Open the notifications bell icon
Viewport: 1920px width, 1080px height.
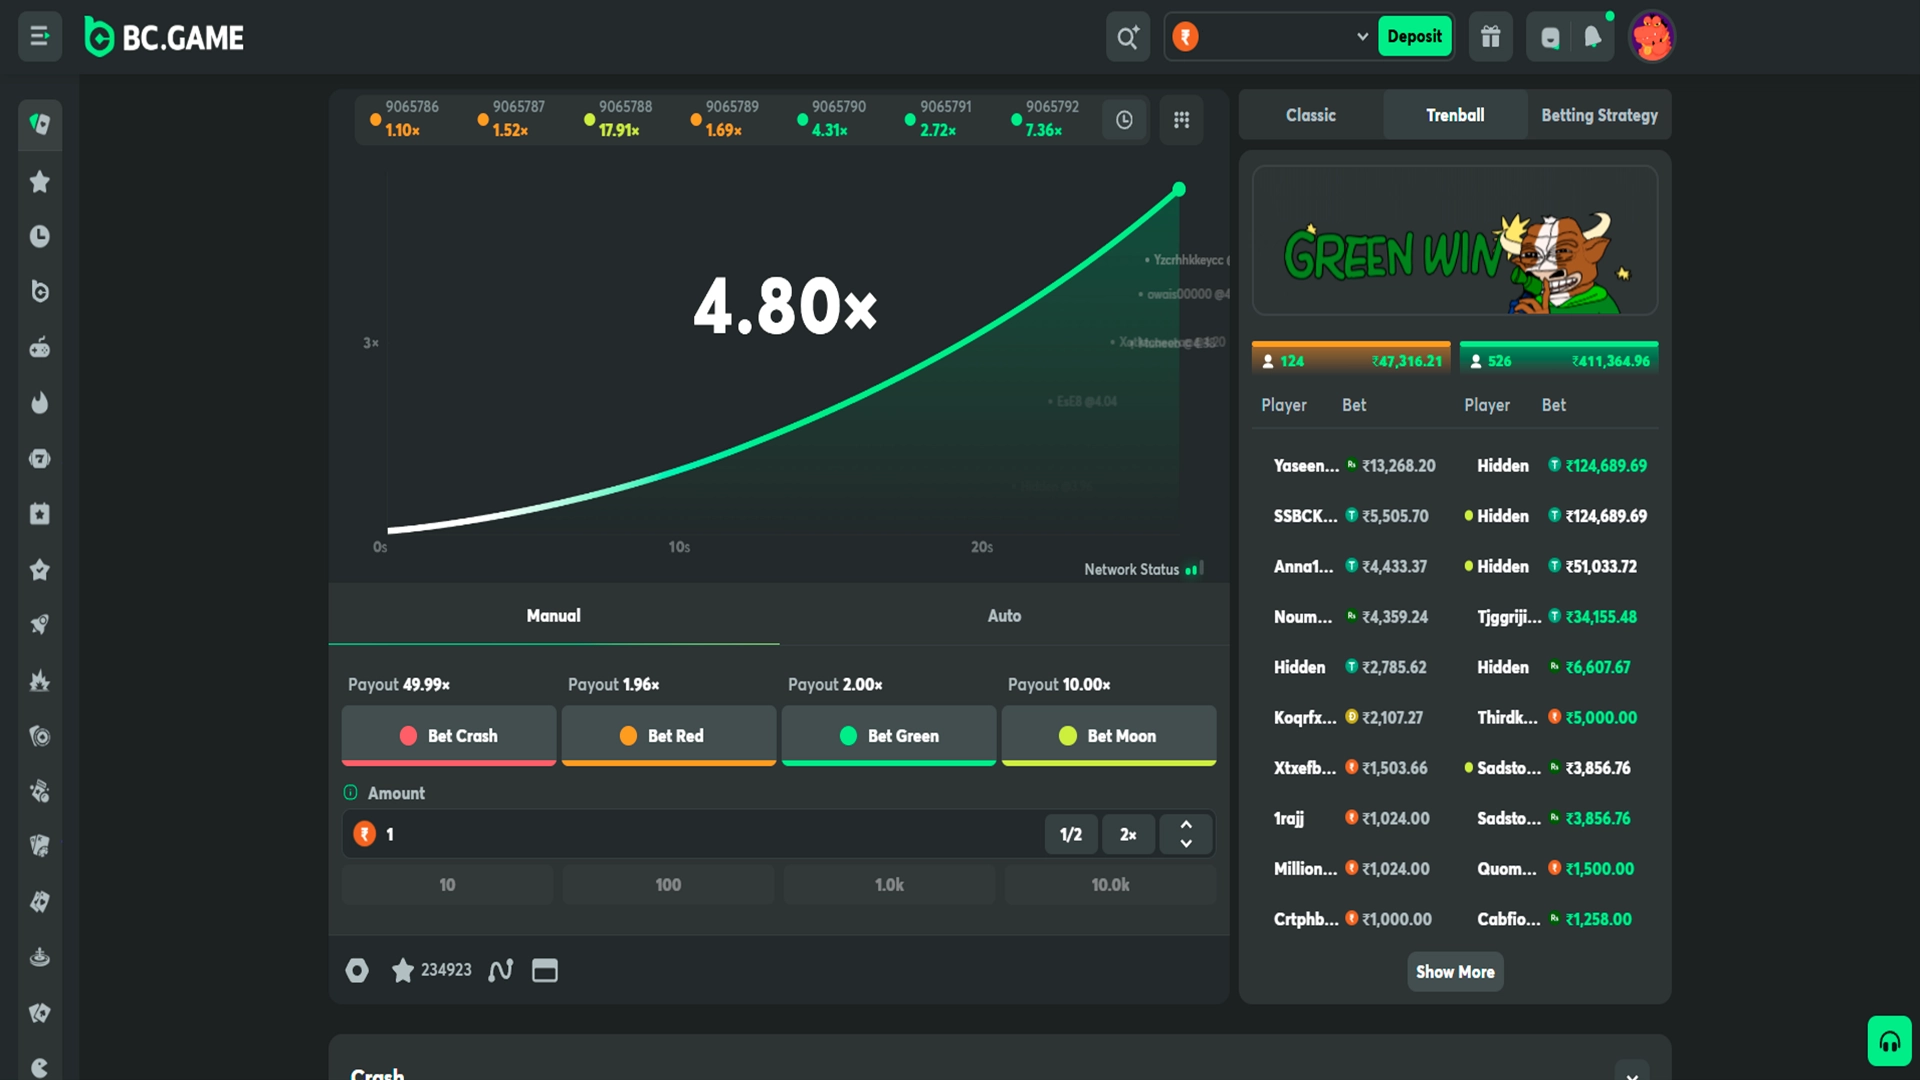(x=1592, y=37)
